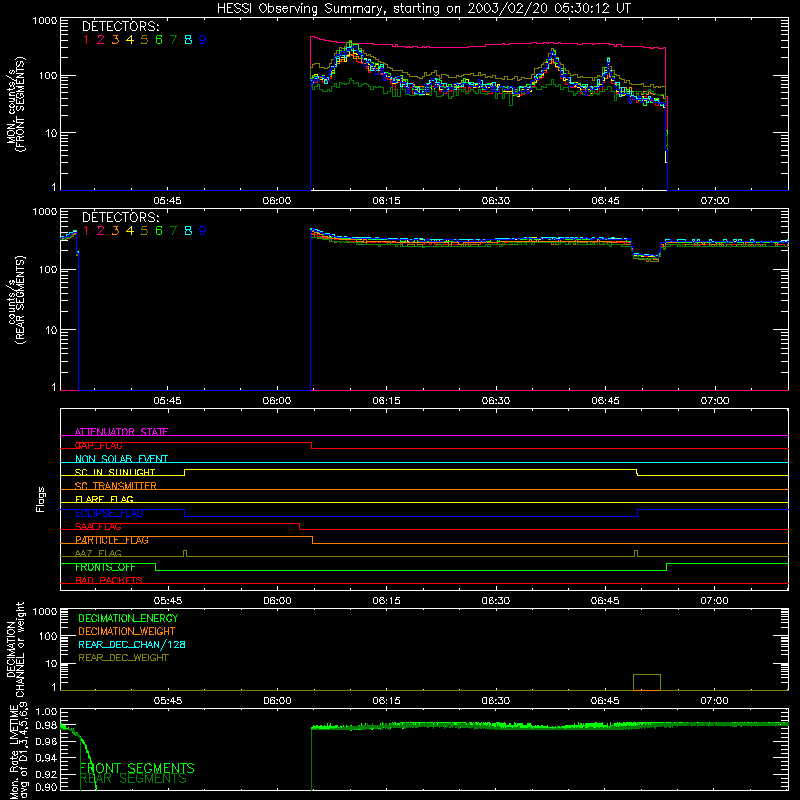Viewport: 800px width, 800px height.
Task: Click the rectangular REAR_DEC_WEIGHT step near 06:50
Action: click(x=646, y=682)
